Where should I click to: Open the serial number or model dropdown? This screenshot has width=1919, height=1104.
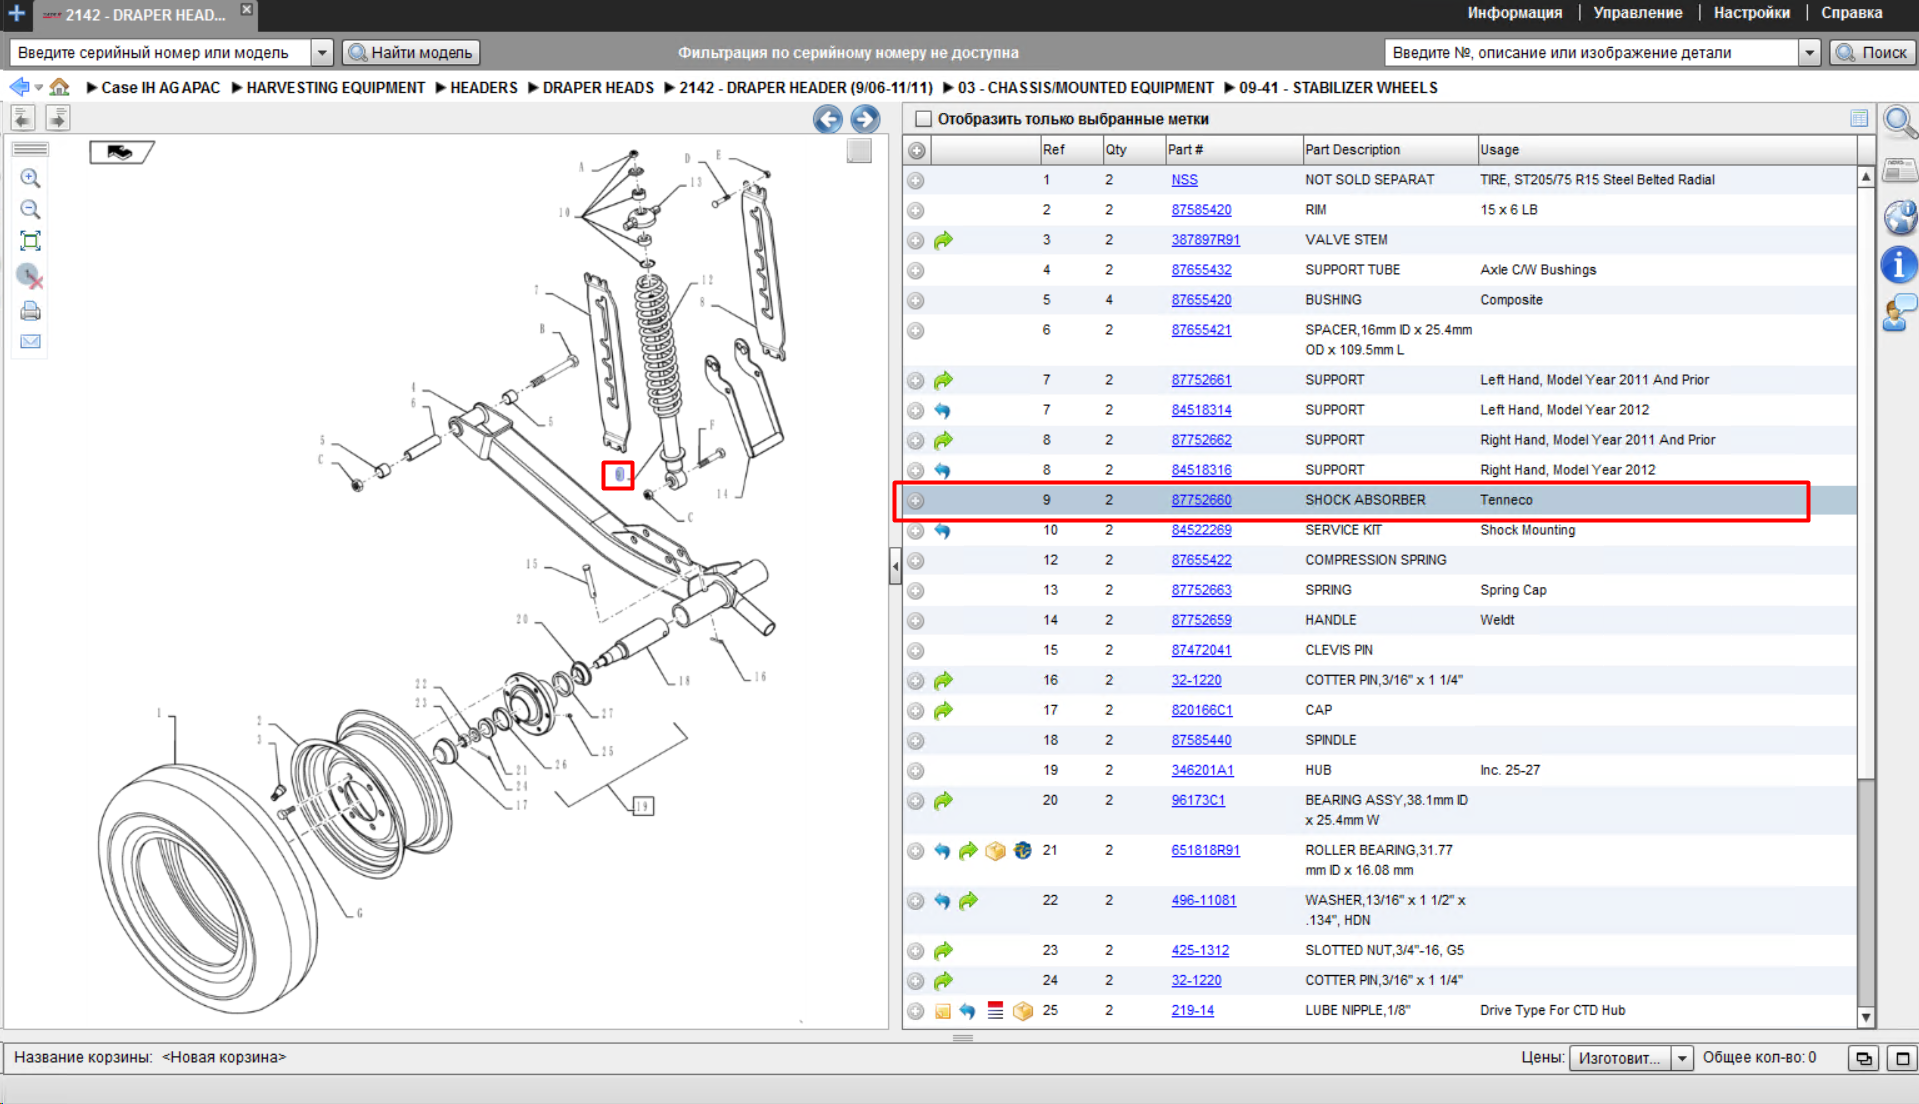coord(322,52)
